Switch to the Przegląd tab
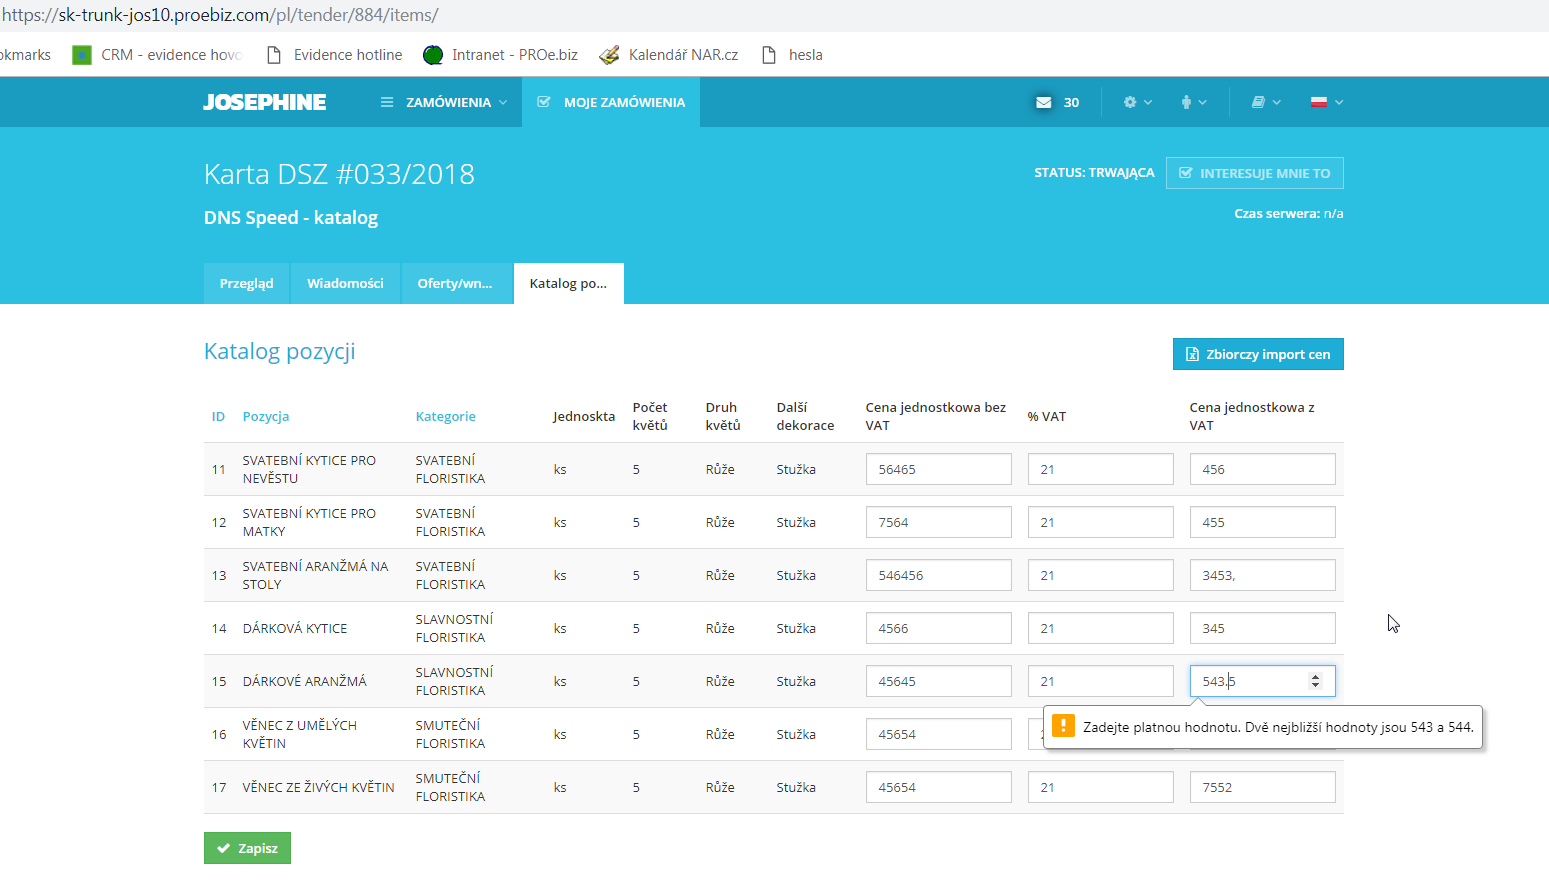Viewport: 1549px width, 890px height. tap(246, 284)
